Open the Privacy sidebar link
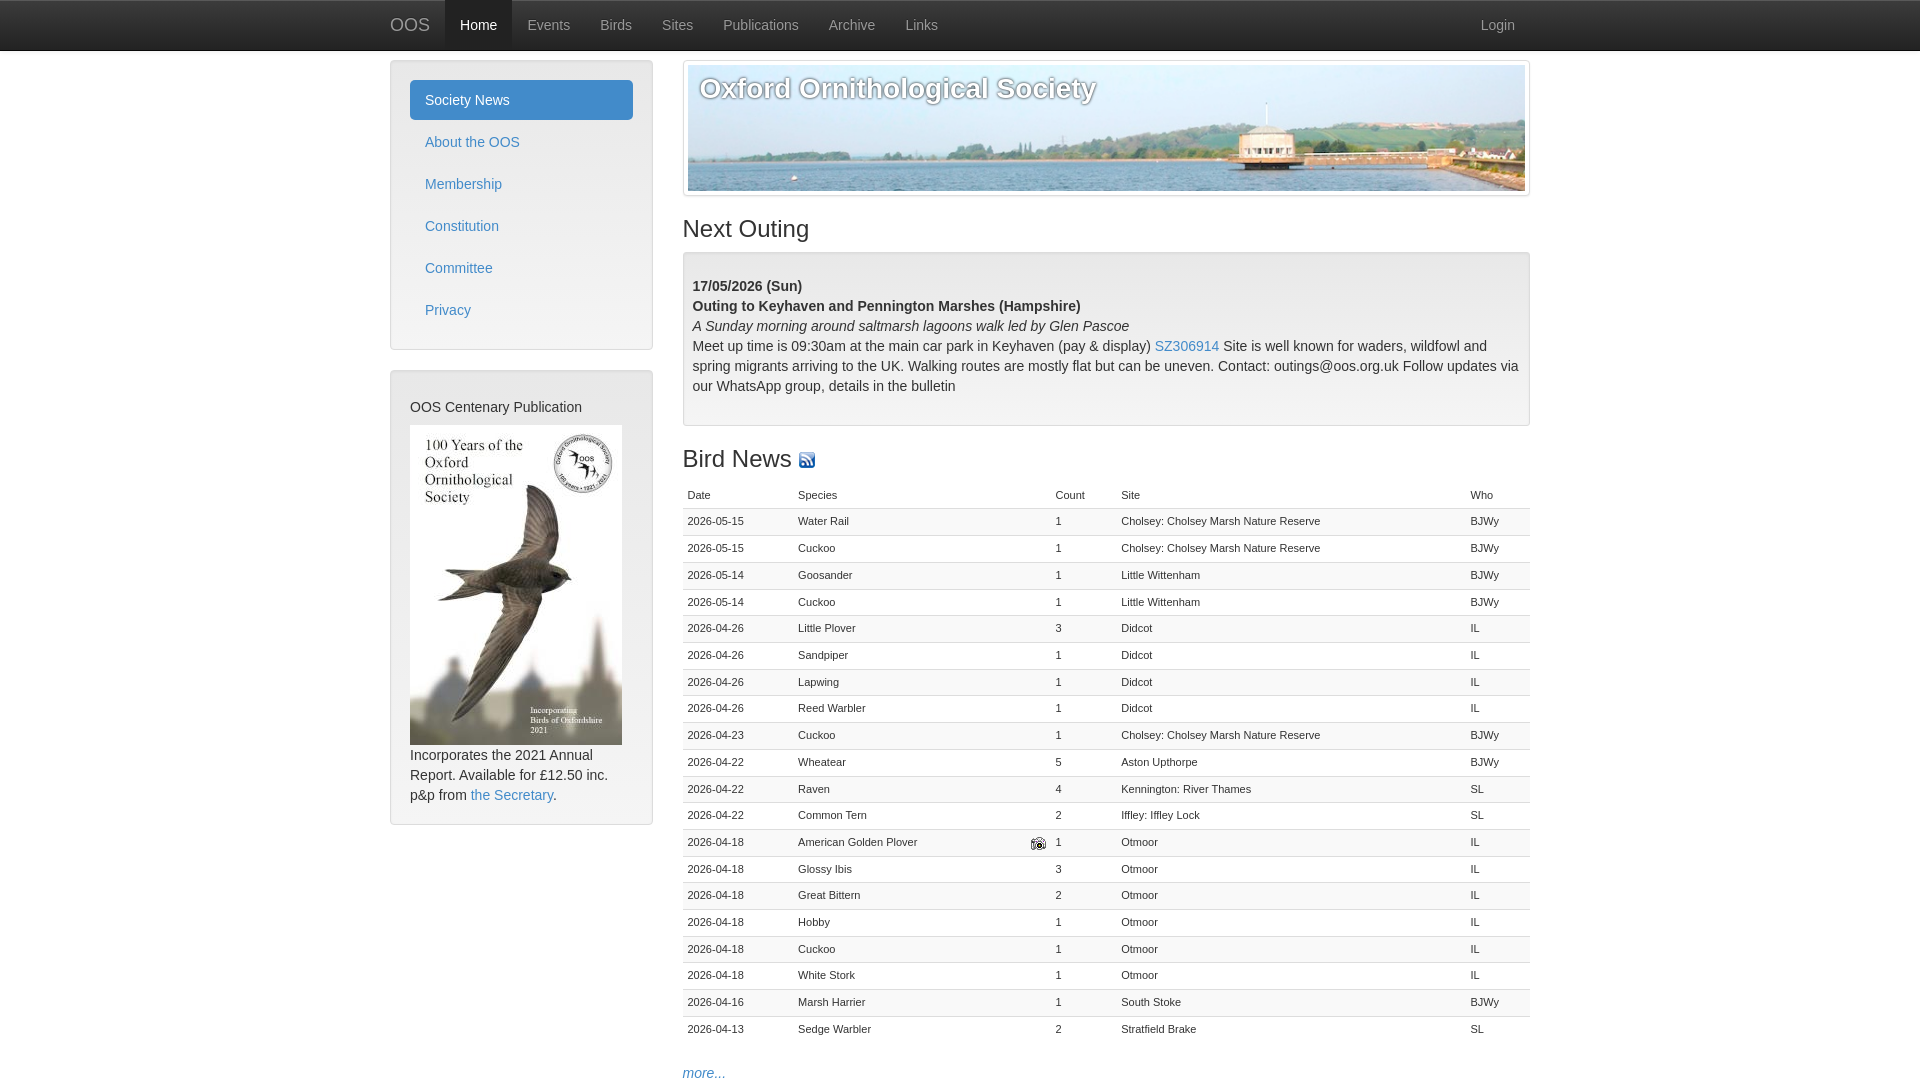1920x1080 pixels. pyautogui.click(x=521, y=310)
